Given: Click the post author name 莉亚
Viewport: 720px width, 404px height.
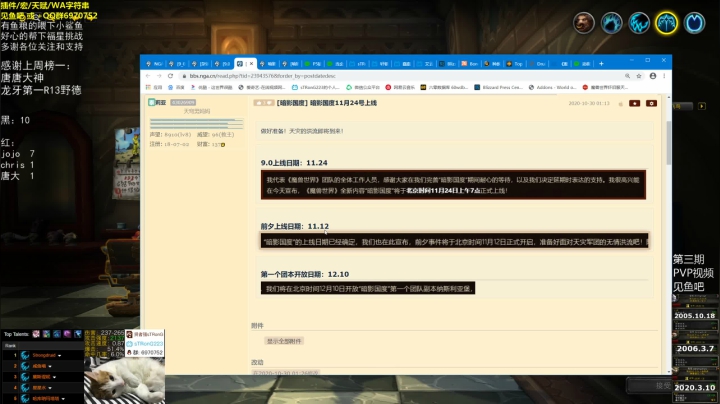Looking at the screenshot, I should click(x=160, y=102).
